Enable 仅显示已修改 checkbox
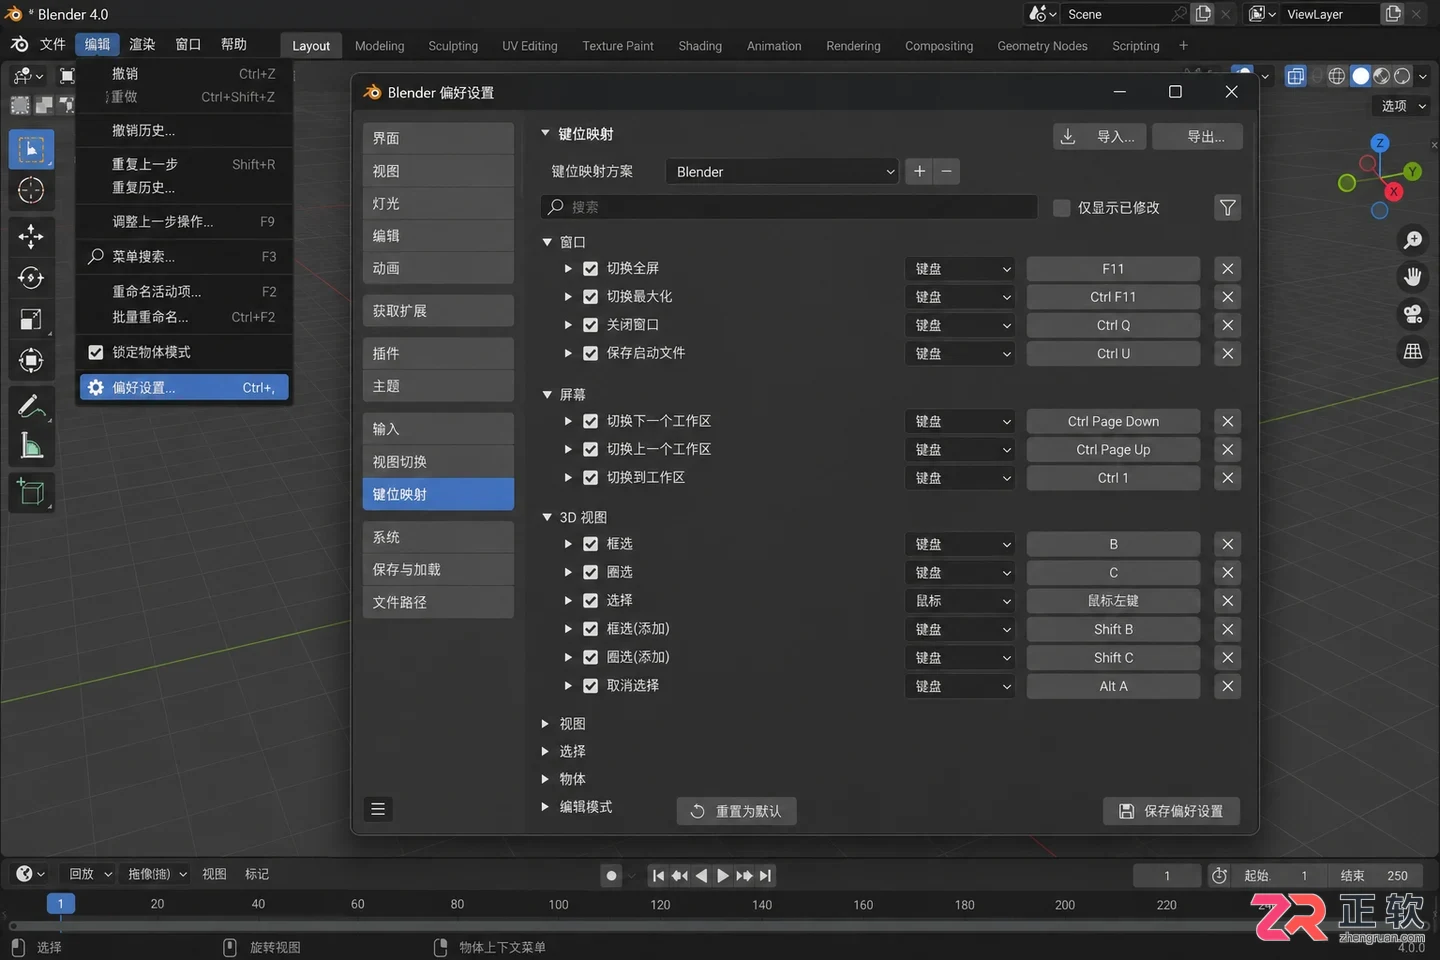The image size is (1440, 960). click(1062, 208)
